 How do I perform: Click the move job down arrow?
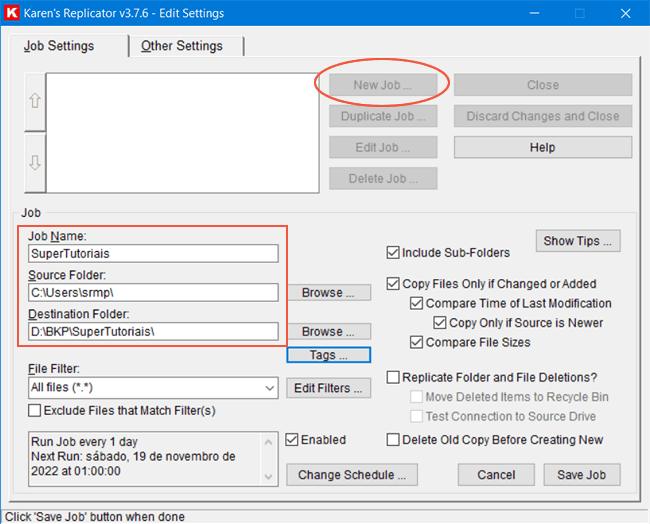[x=35, y=163]
